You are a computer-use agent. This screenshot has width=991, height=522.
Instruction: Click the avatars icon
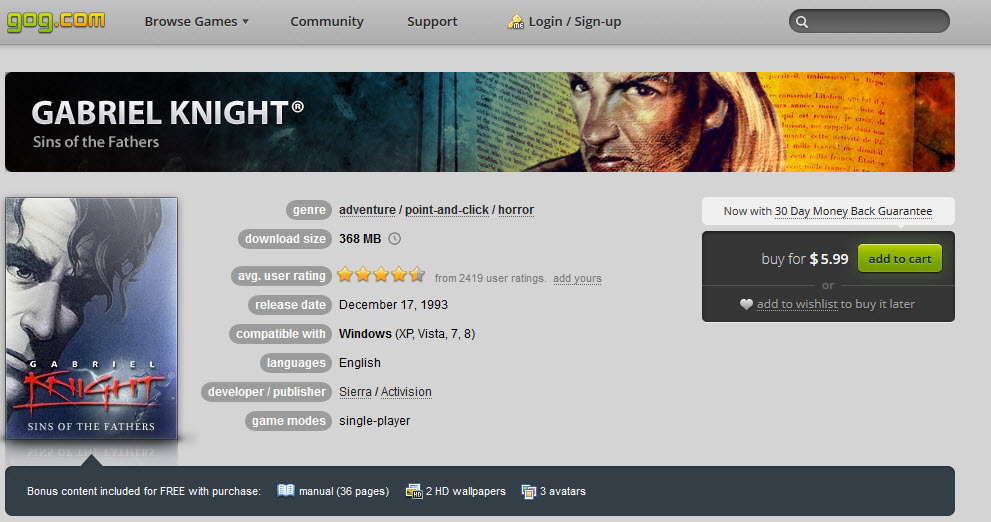pos(528,491)
